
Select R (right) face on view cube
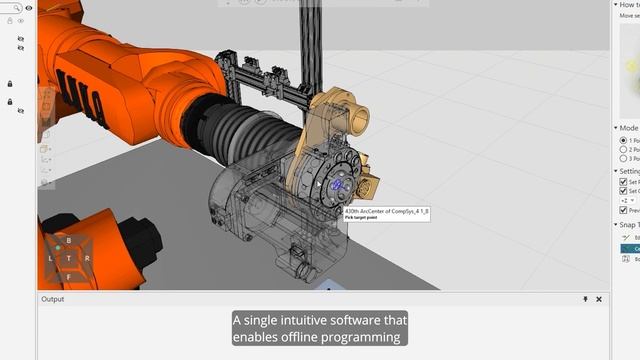(x=87, y=258)
